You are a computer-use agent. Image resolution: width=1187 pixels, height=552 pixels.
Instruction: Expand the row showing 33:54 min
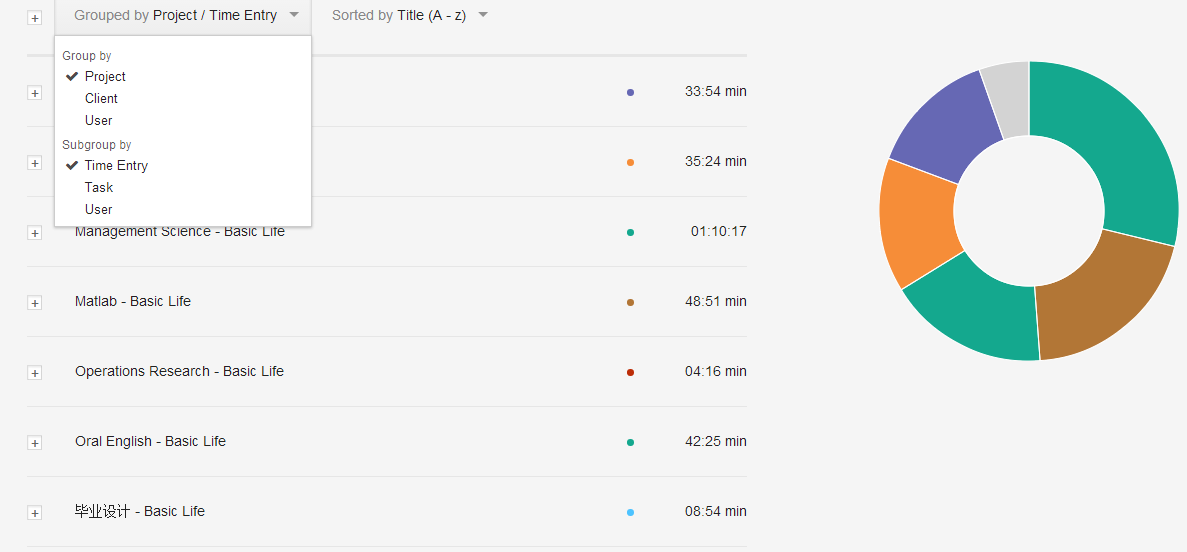tap(35, 93)
